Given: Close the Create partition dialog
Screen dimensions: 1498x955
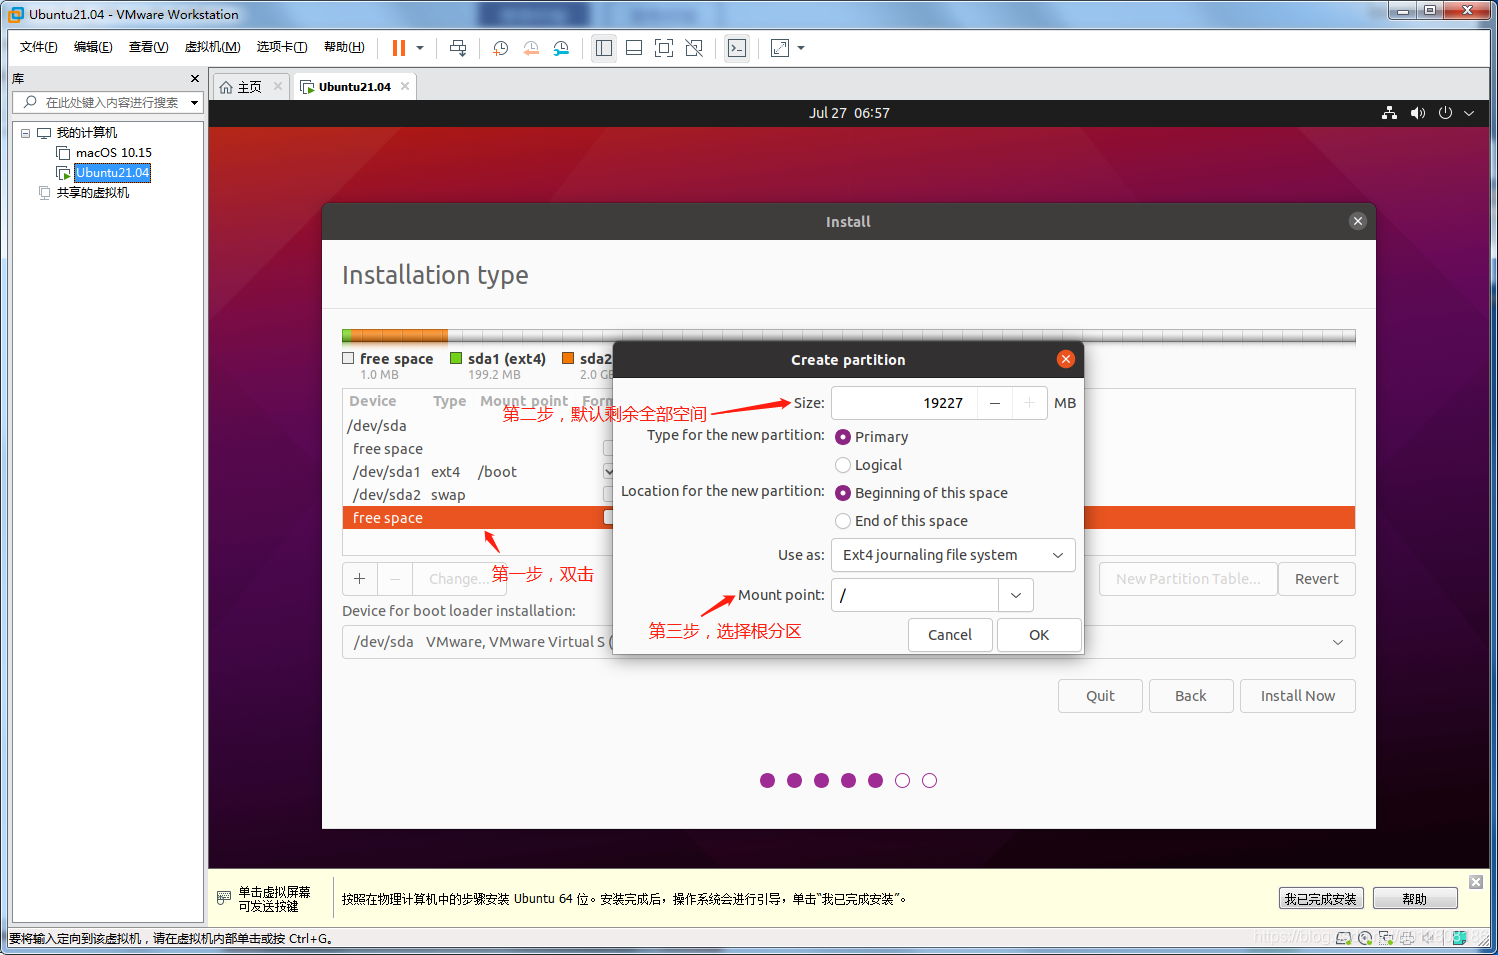Looking at the screenshot, I should click(1066, 359).
